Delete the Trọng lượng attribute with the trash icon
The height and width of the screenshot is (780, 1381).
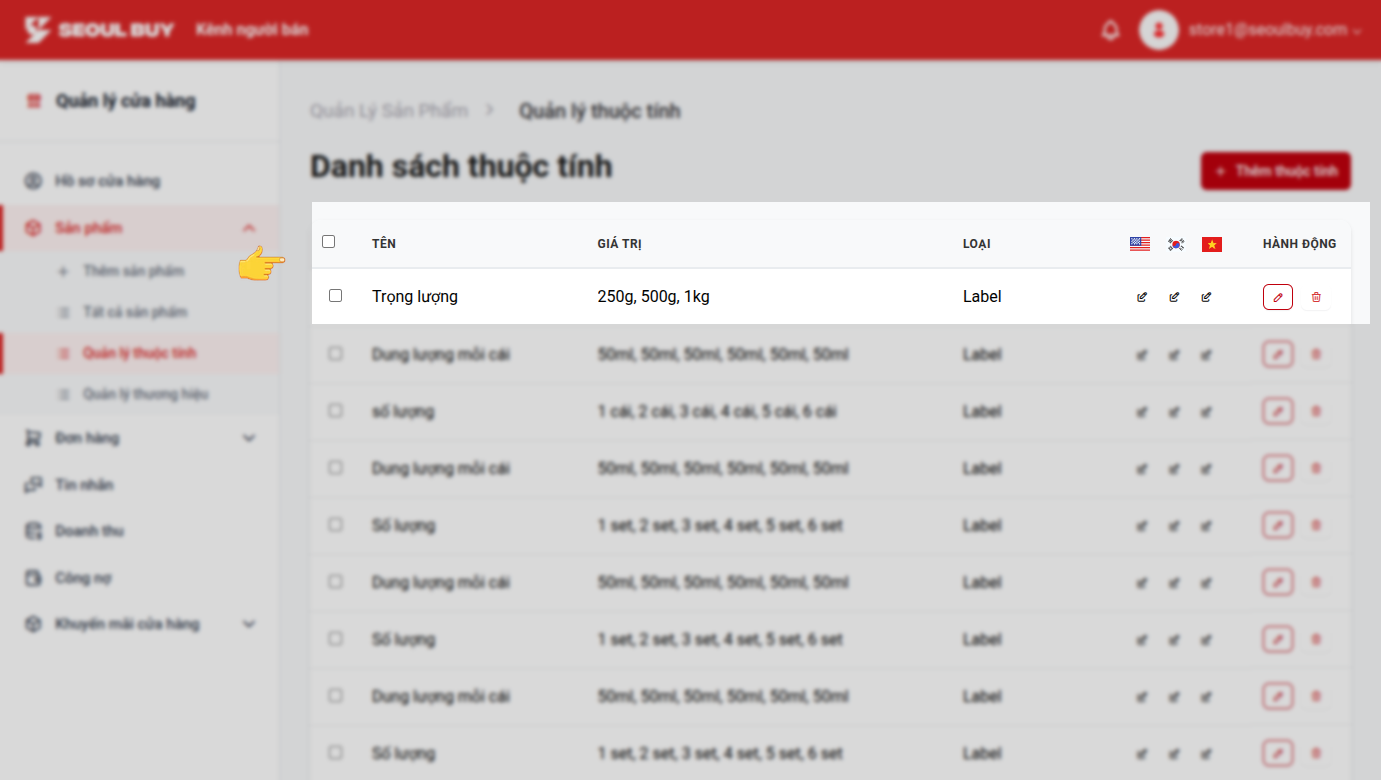1316,296
